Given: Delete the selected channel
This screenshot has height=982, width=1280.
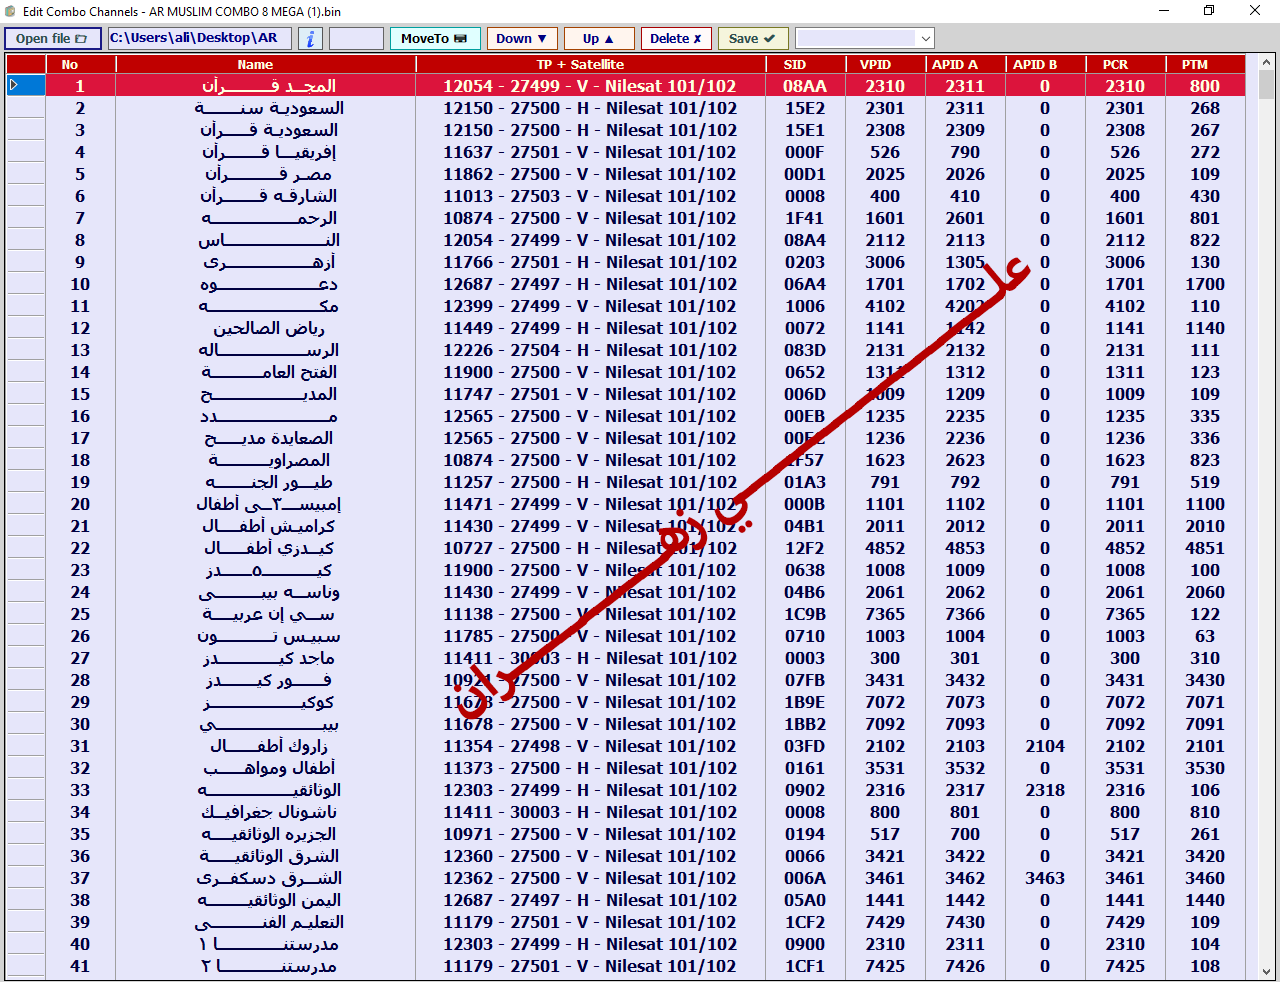Looking at the screenshot, I should point(675,39).
